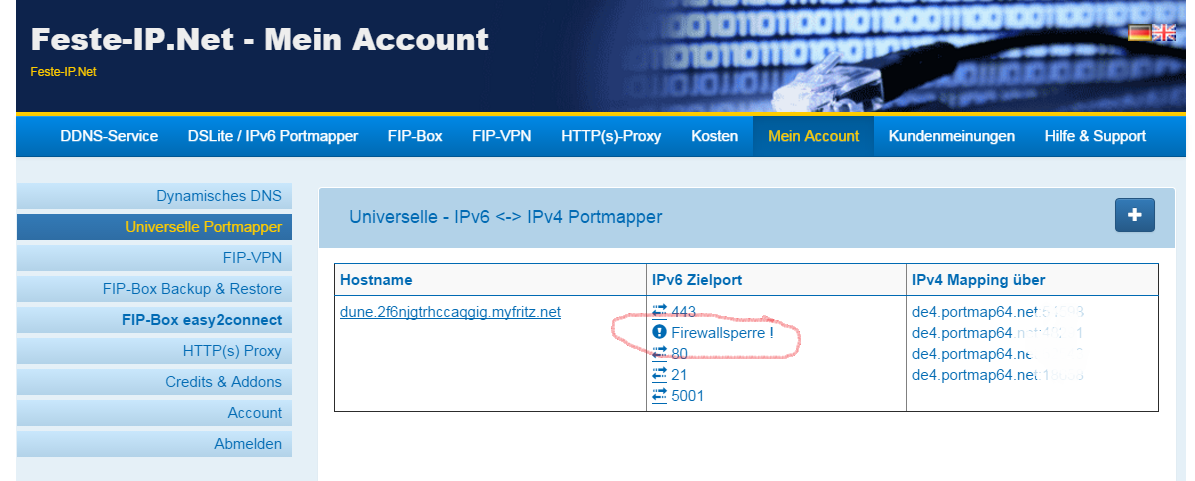
Task: Select FIP-Box easy2connect in the sidebar
Action: (x=201, y=320)
